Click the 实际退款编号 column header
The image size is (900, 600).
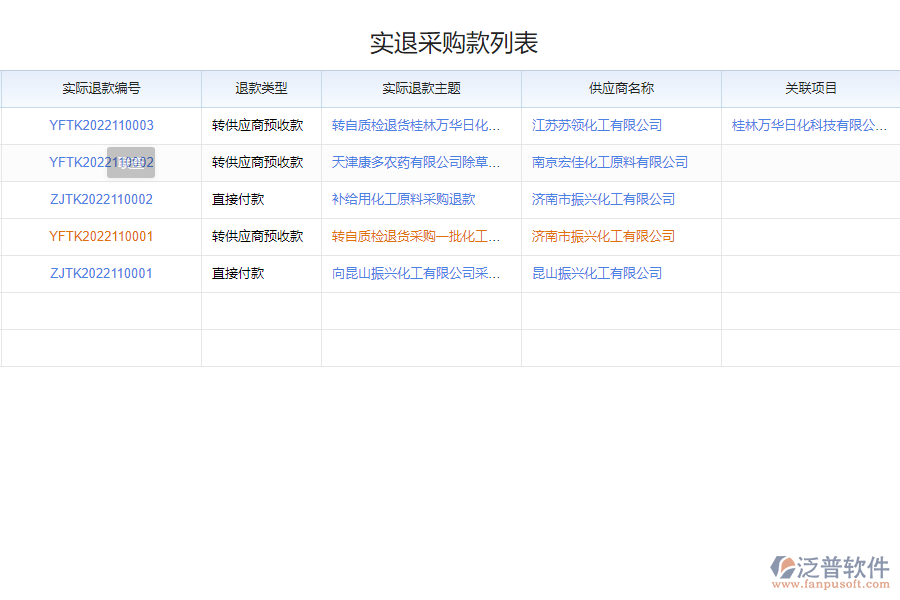pyautogui.click(x=103, y=88)
